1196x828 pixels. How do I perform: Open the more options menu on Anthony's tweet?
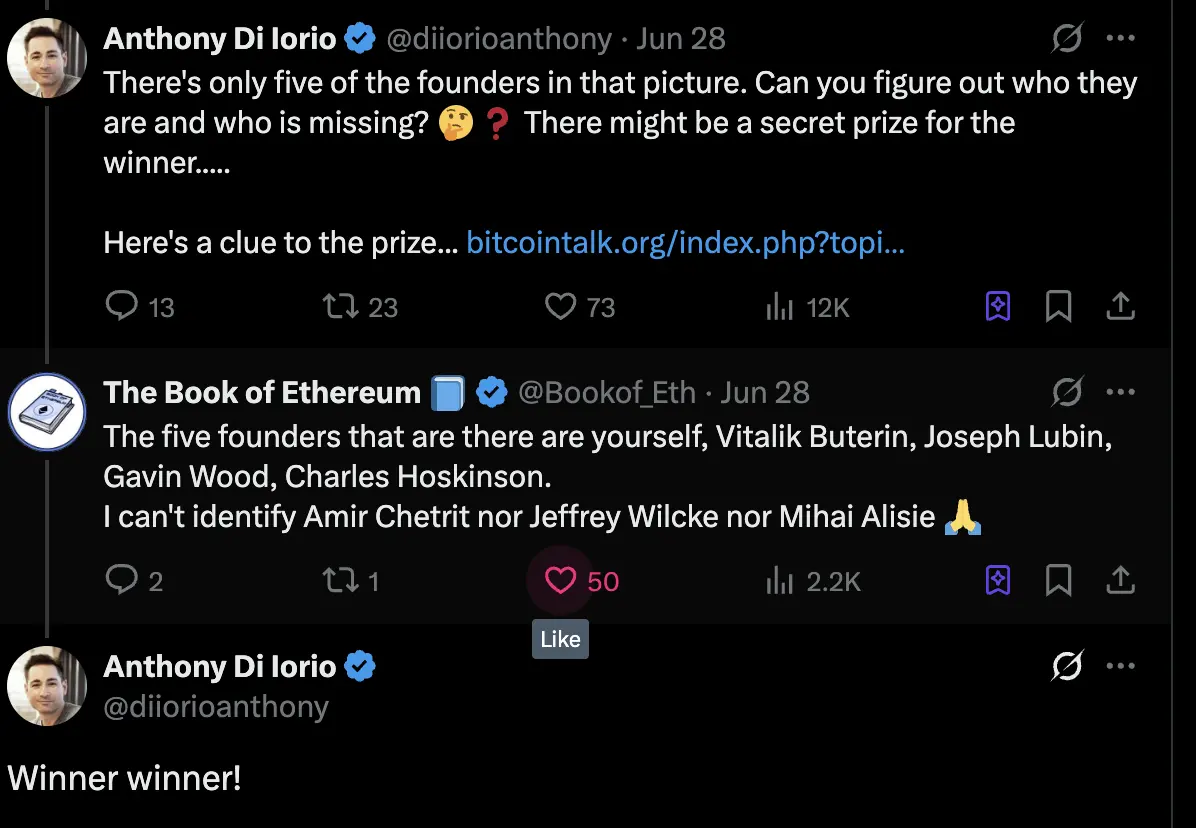coord(1122,38)
